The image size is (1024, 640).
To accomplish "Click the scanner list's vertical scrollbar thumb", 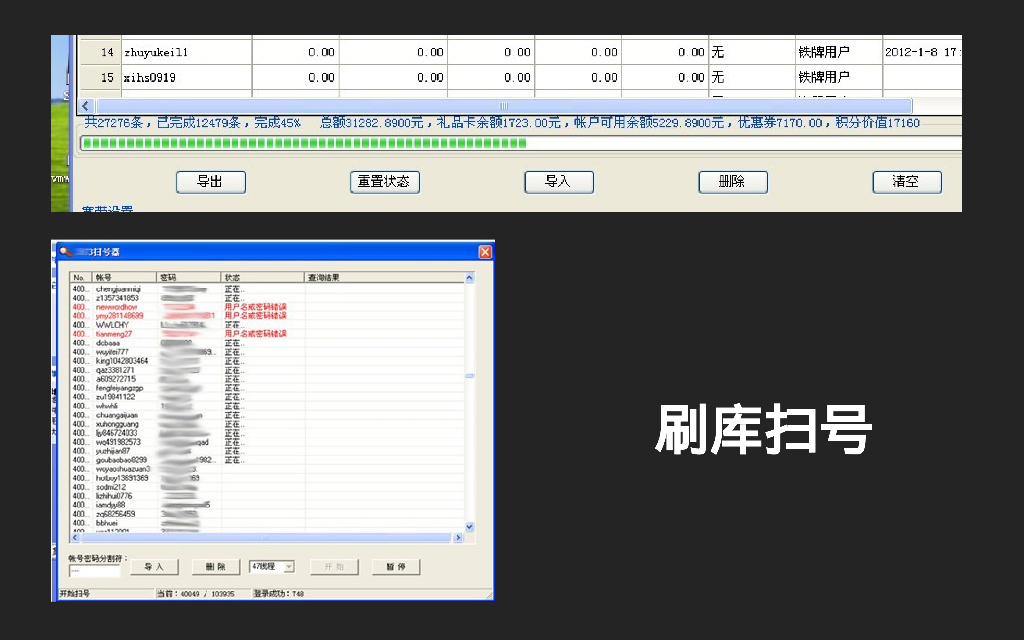I will coord(469,376).
